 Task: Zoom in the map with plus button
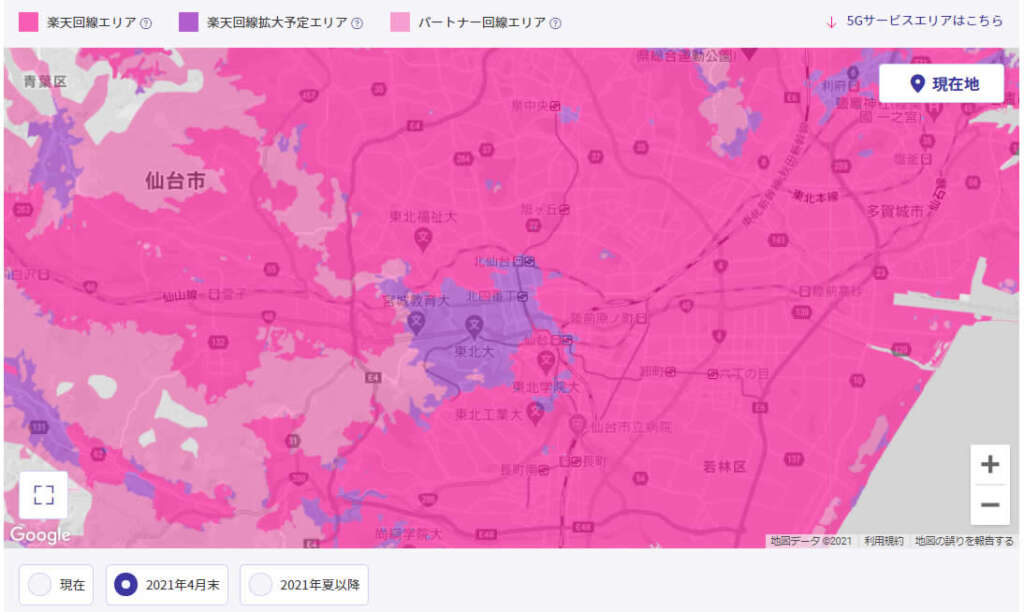coord(990,464)
